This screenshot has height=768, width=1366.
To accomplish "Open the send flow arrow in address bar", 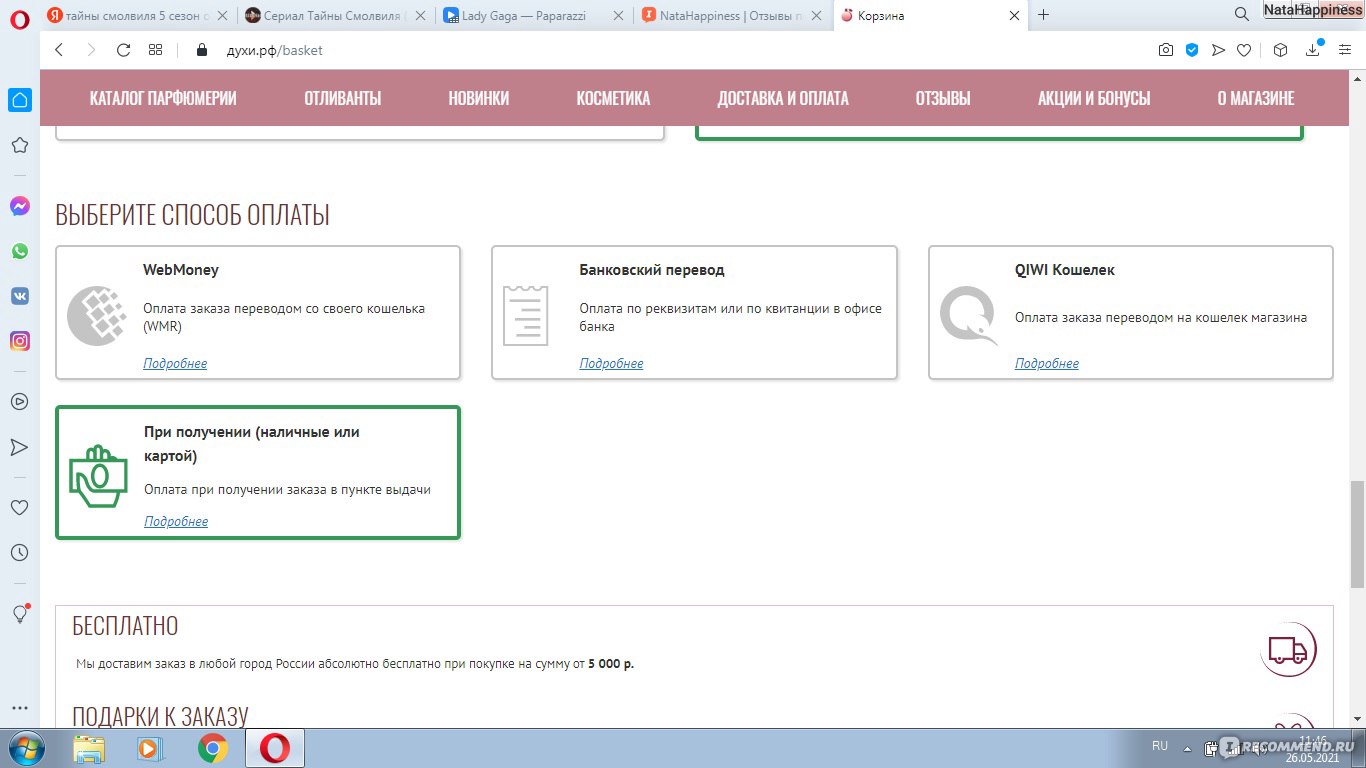I will pos(1218,50).
